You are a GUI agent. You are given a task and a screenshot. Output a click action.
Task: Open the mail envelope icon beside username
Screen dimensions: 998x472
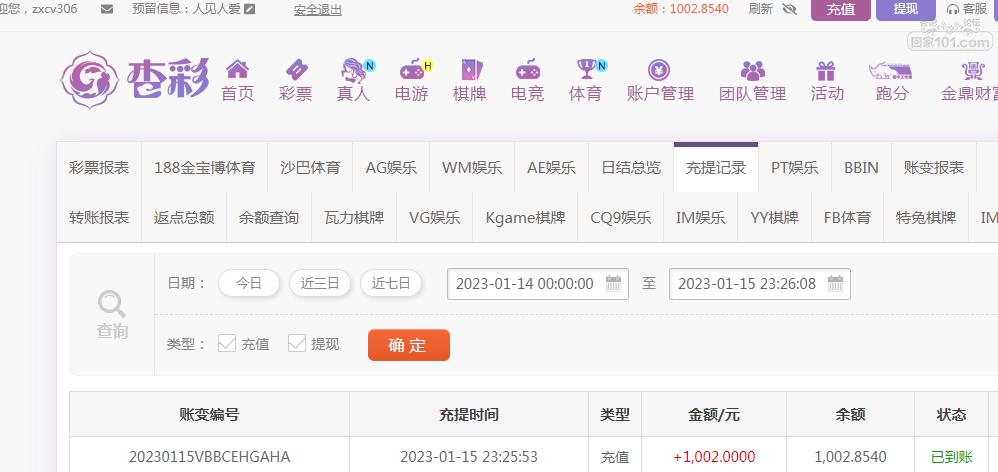tap(108, 9)
